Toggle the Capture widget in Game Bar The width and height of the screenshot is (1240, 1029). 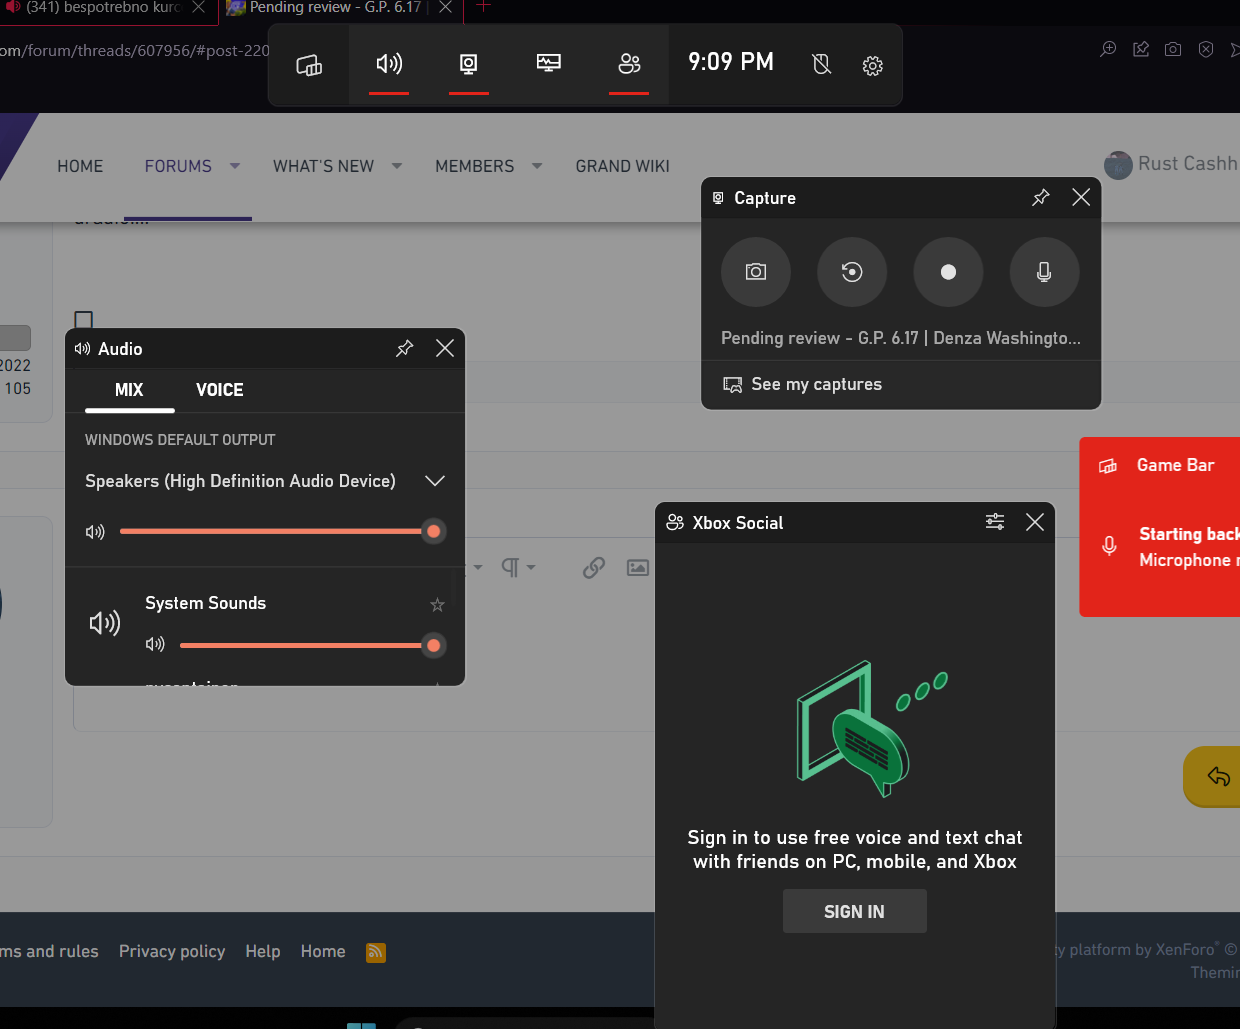pos(469,65)
